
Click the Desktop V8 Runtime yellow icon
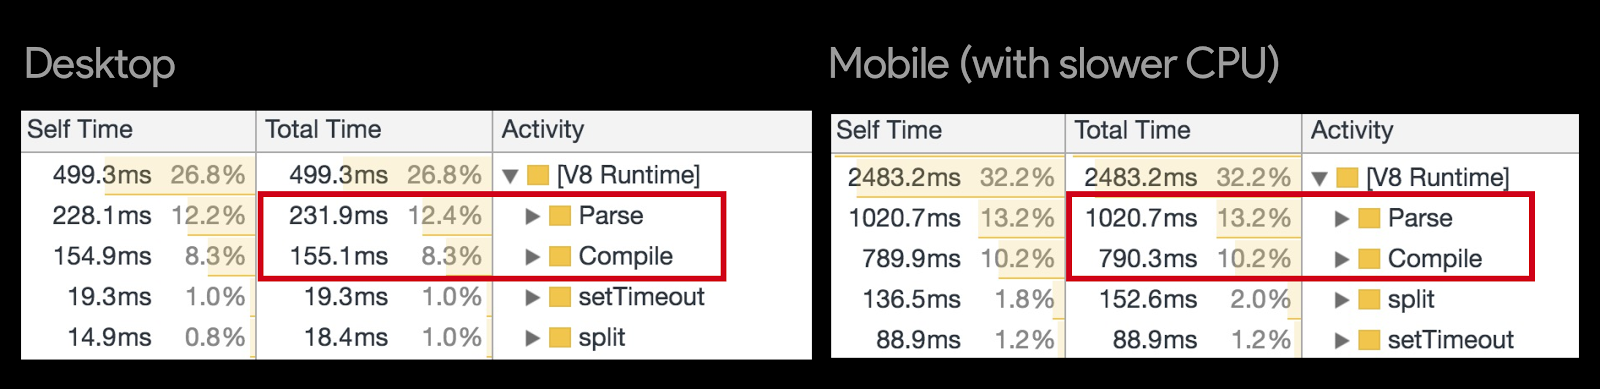coord(538,176)
